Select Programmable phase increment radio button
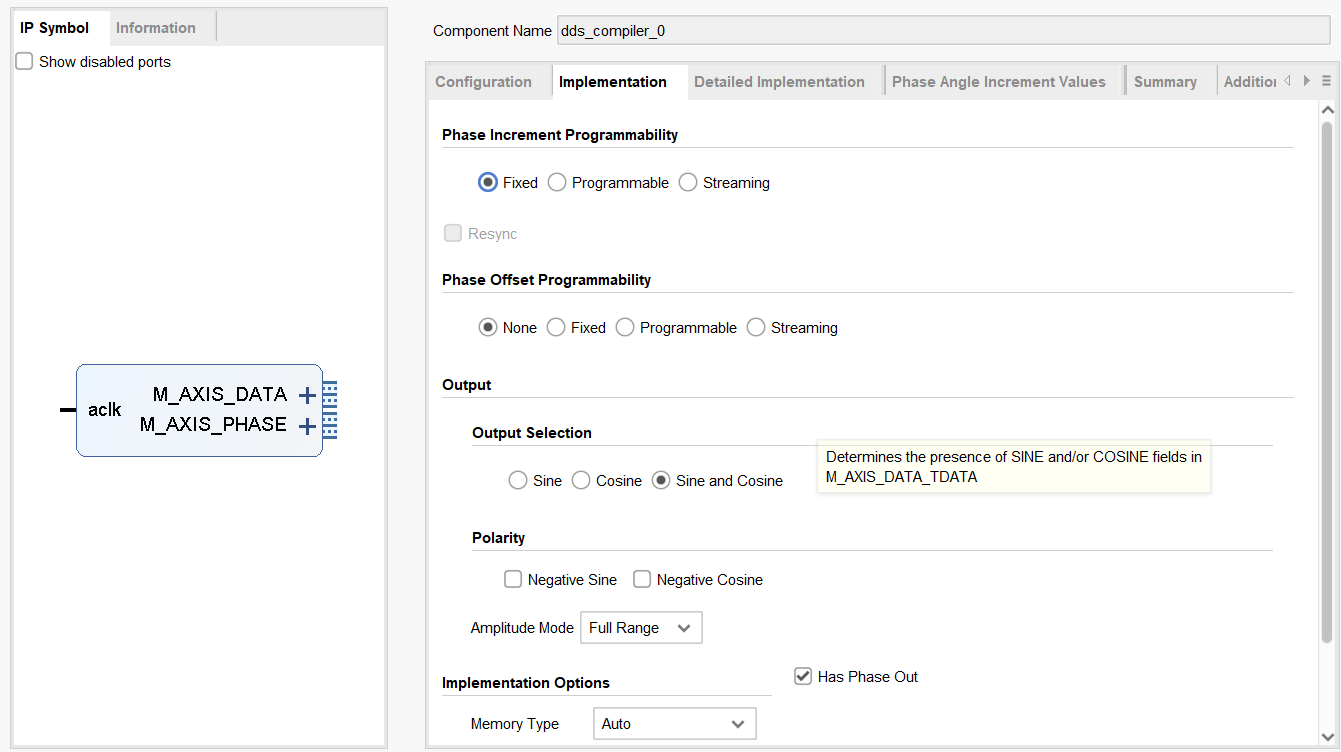This screenshot has height=752, width=1341. coord(557,183)
